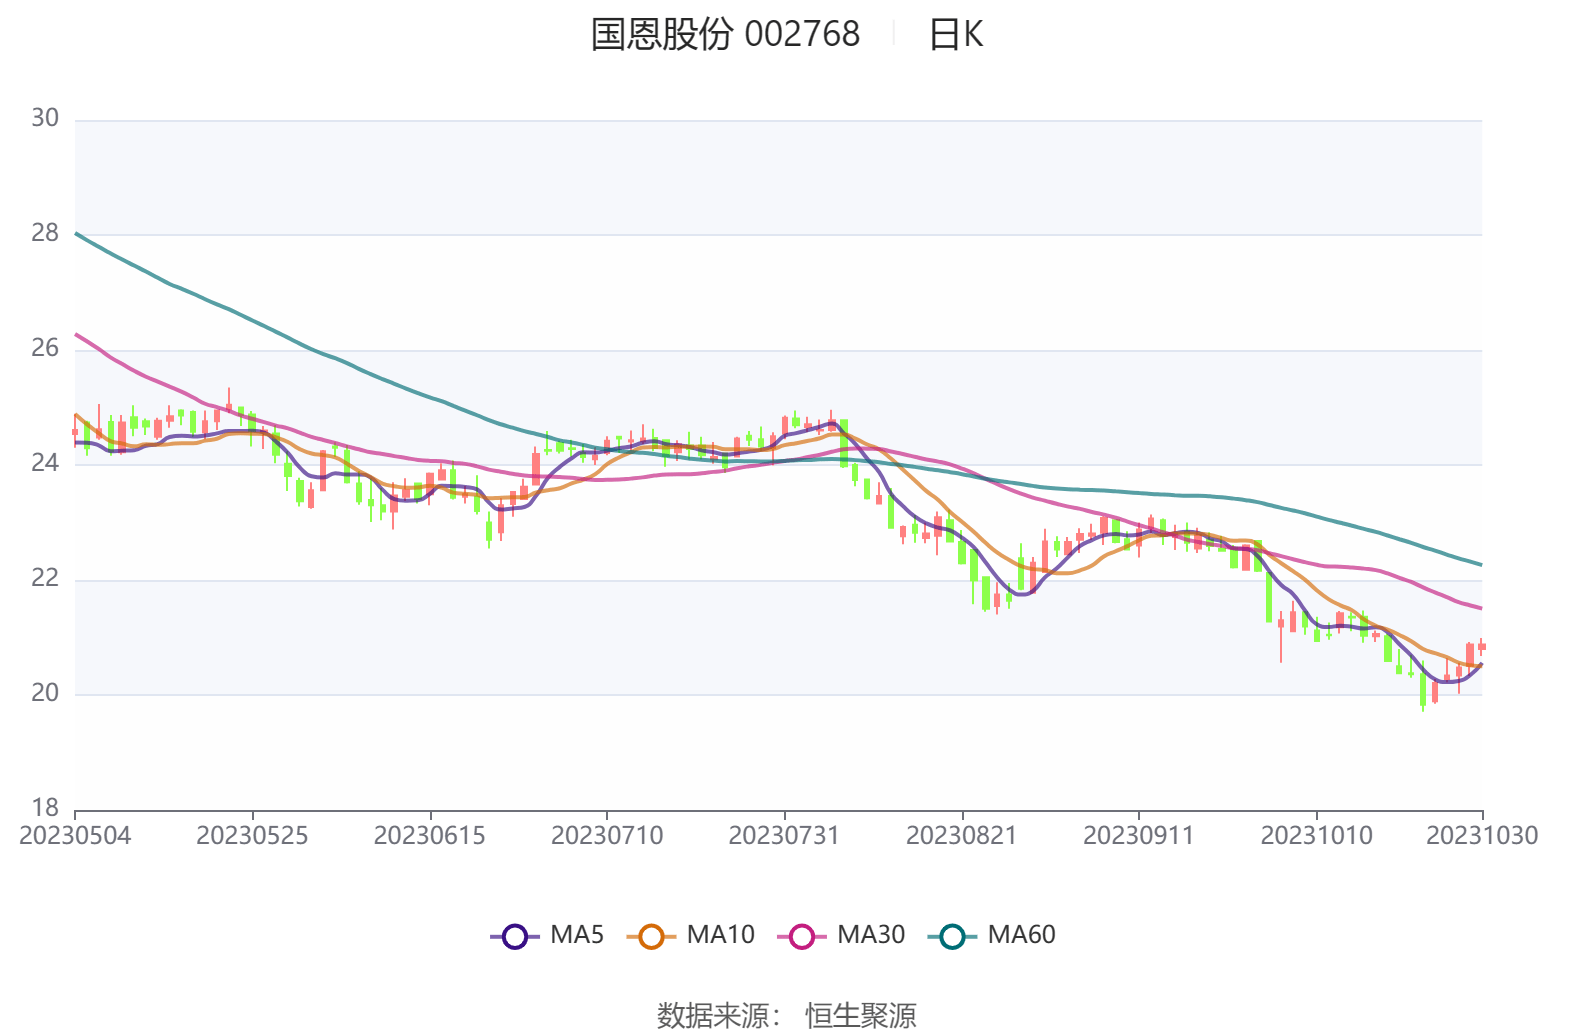Hide the MA10 line using its legend text
This screenshot has width=1574, height=1034.
tap(720, 935)
